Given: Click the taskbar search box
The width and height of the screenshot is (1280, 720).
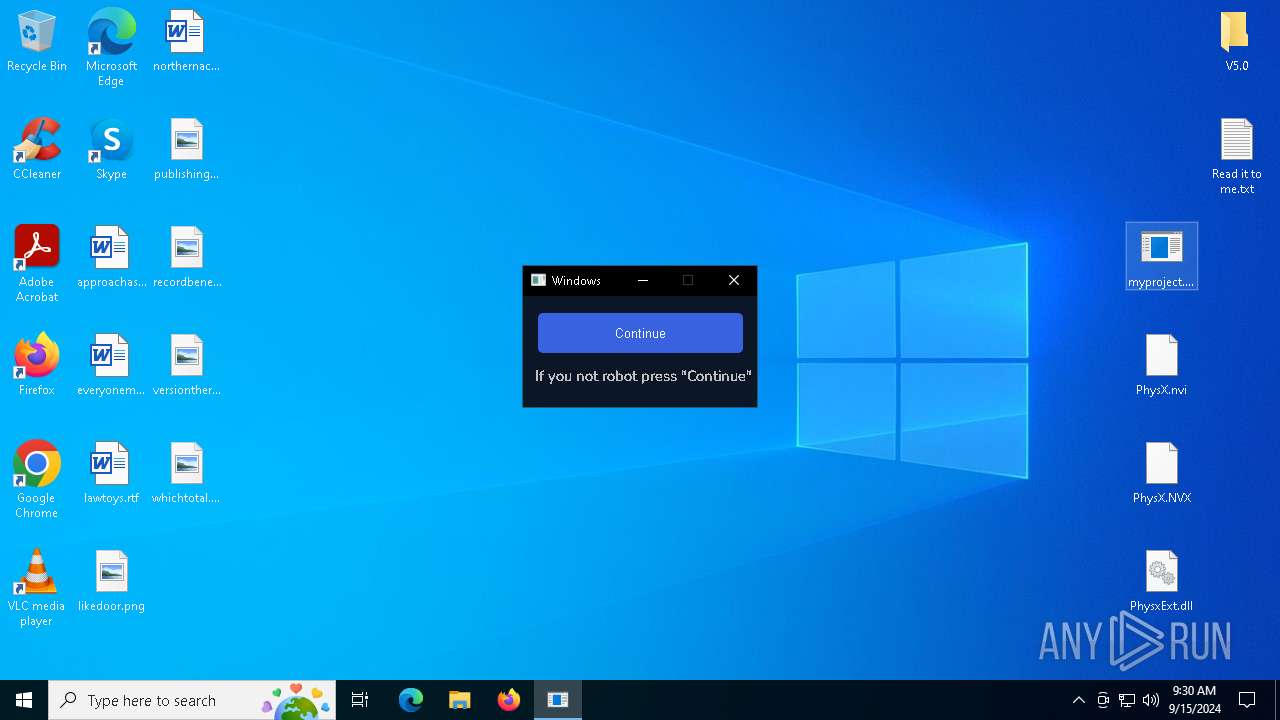Looking at the screenshot, I should click(192, 700).
